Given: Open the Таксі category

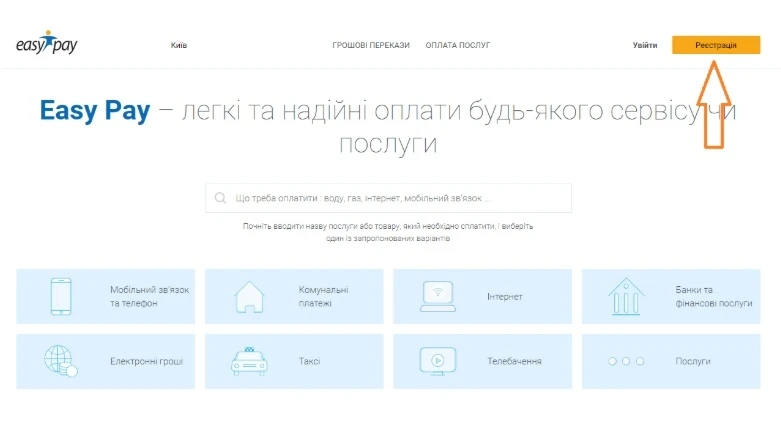Looking at the screenshot, I should (294, 361).
